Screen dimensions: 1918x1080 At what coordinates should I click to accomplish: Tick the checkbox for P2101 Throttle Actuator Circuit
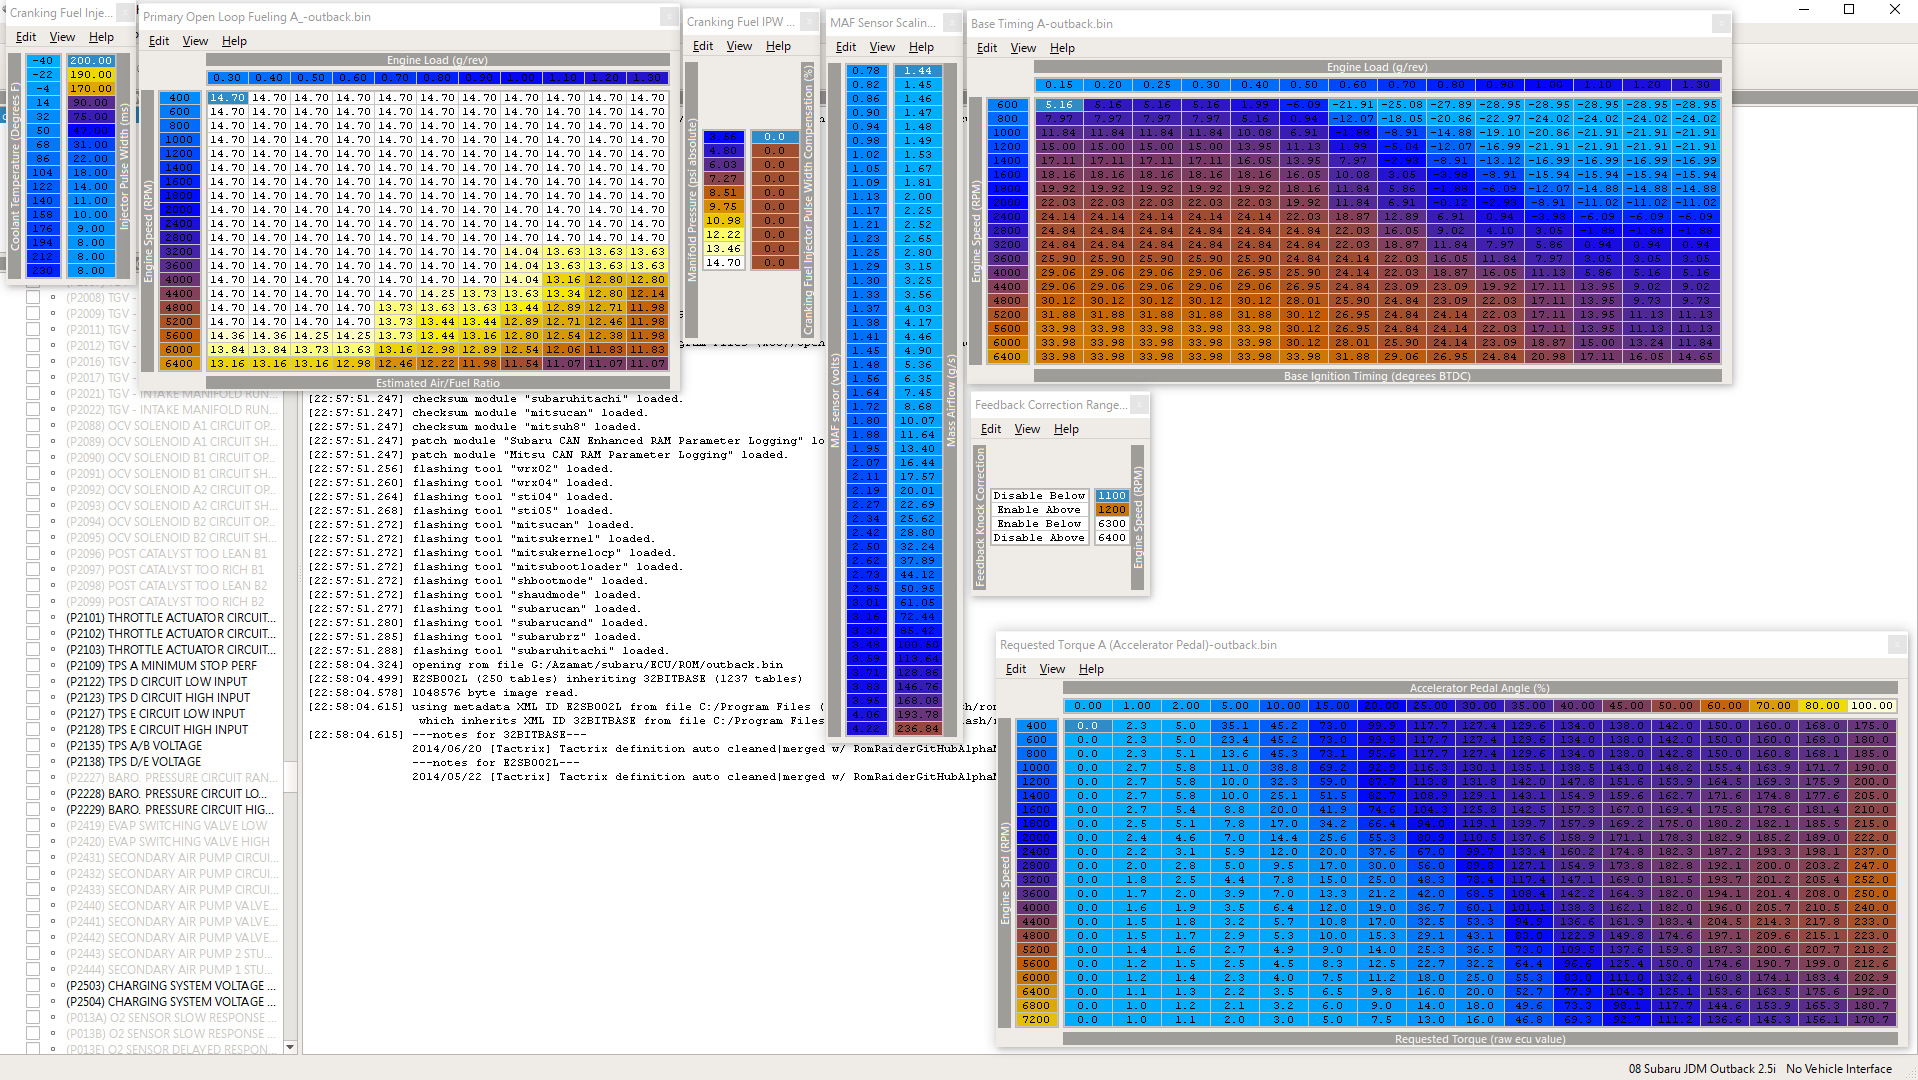point(33,618)
